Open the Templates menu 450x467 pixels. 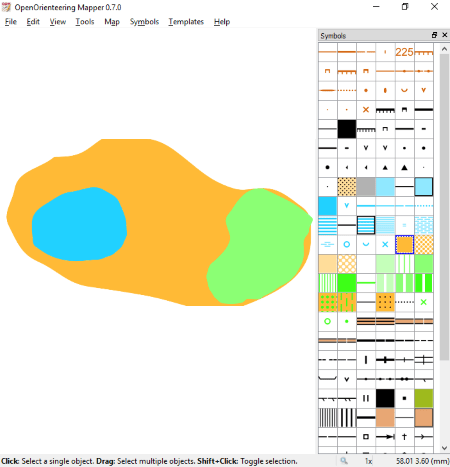(186, 22)
